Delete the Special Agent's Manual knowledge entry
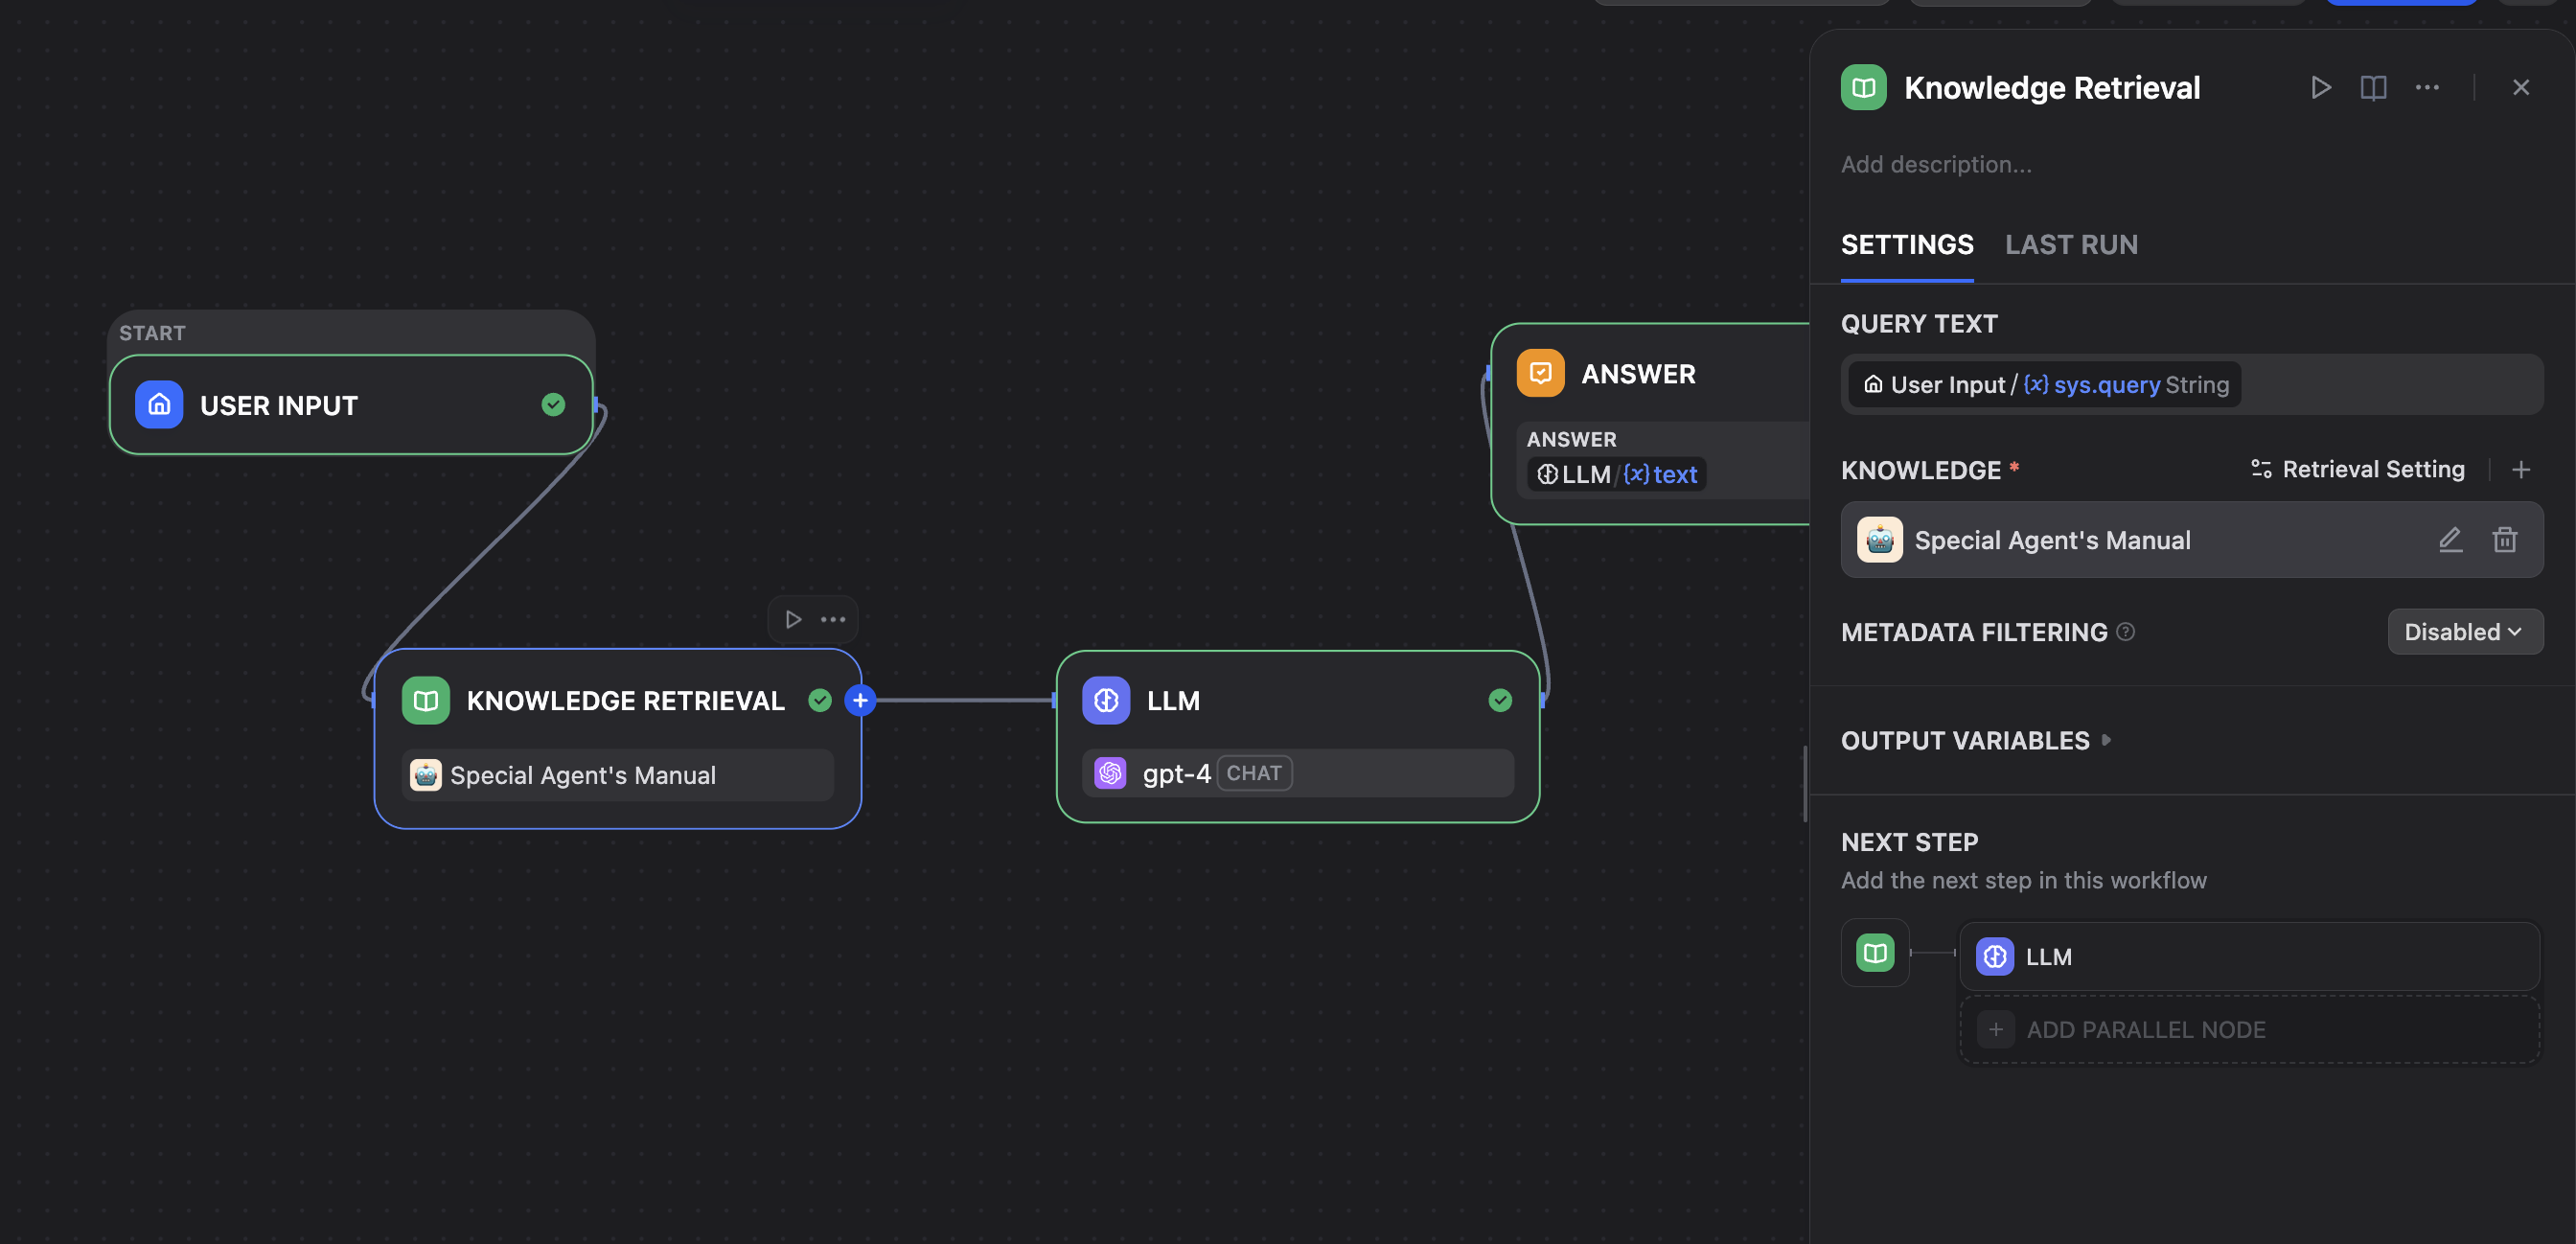This screenshot has width=2576, height=1244. (2504, 539)
